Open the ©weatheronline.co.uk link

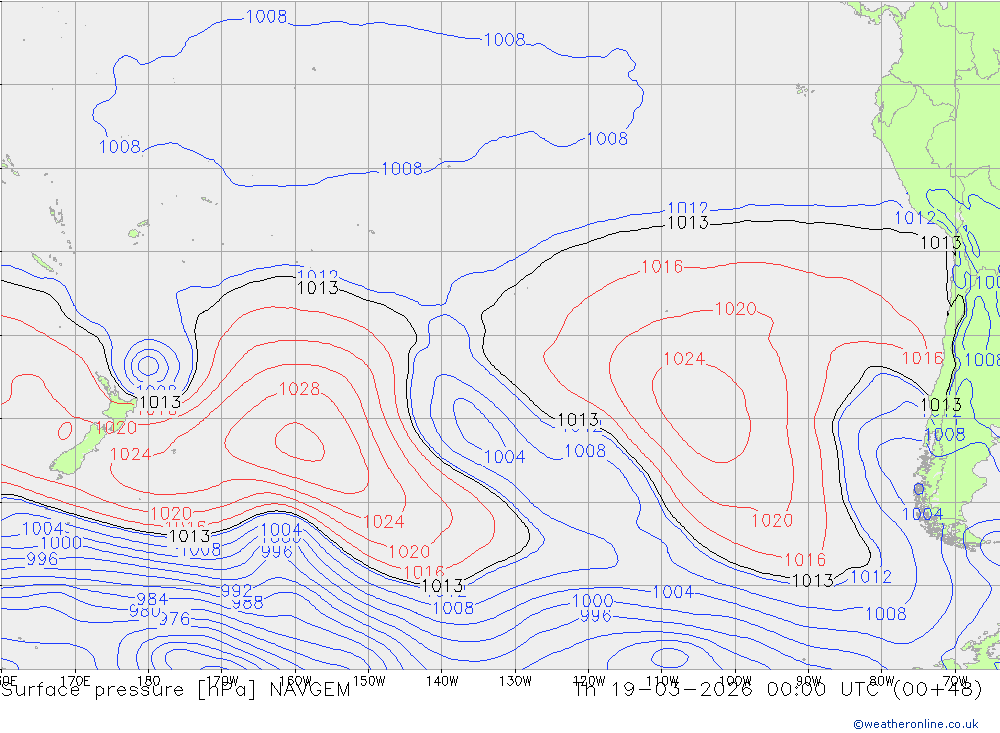(x=916, y=724)
